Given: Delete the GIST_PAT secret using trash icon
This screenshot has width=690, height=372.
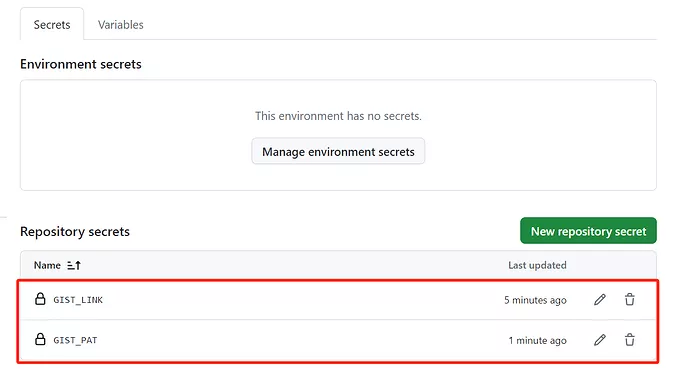Looking at the screenshot, I should click(630, 340).
